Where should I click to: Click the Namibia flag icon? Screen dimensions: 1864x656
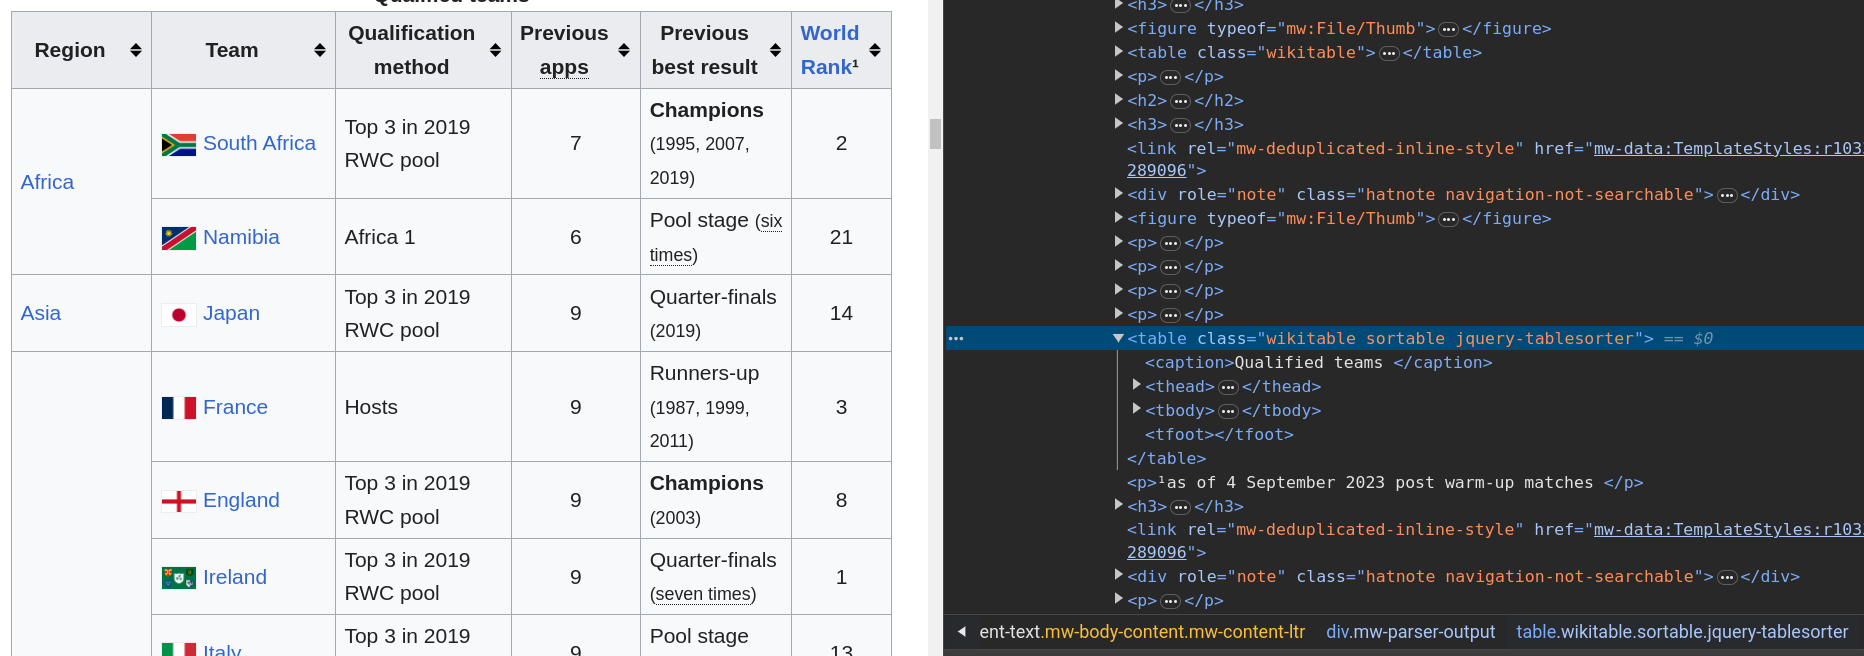point(178,238)
